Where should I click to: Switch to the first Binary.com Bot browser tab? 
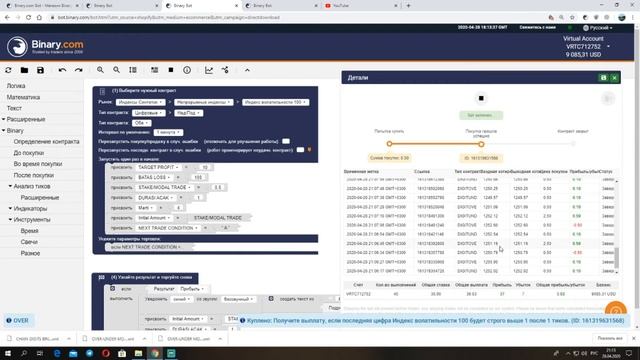42,6
